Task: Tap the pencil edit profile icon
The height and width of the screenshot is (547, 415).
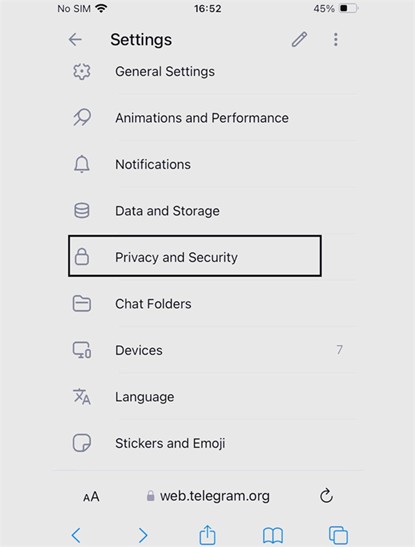Action: point(299,39)
